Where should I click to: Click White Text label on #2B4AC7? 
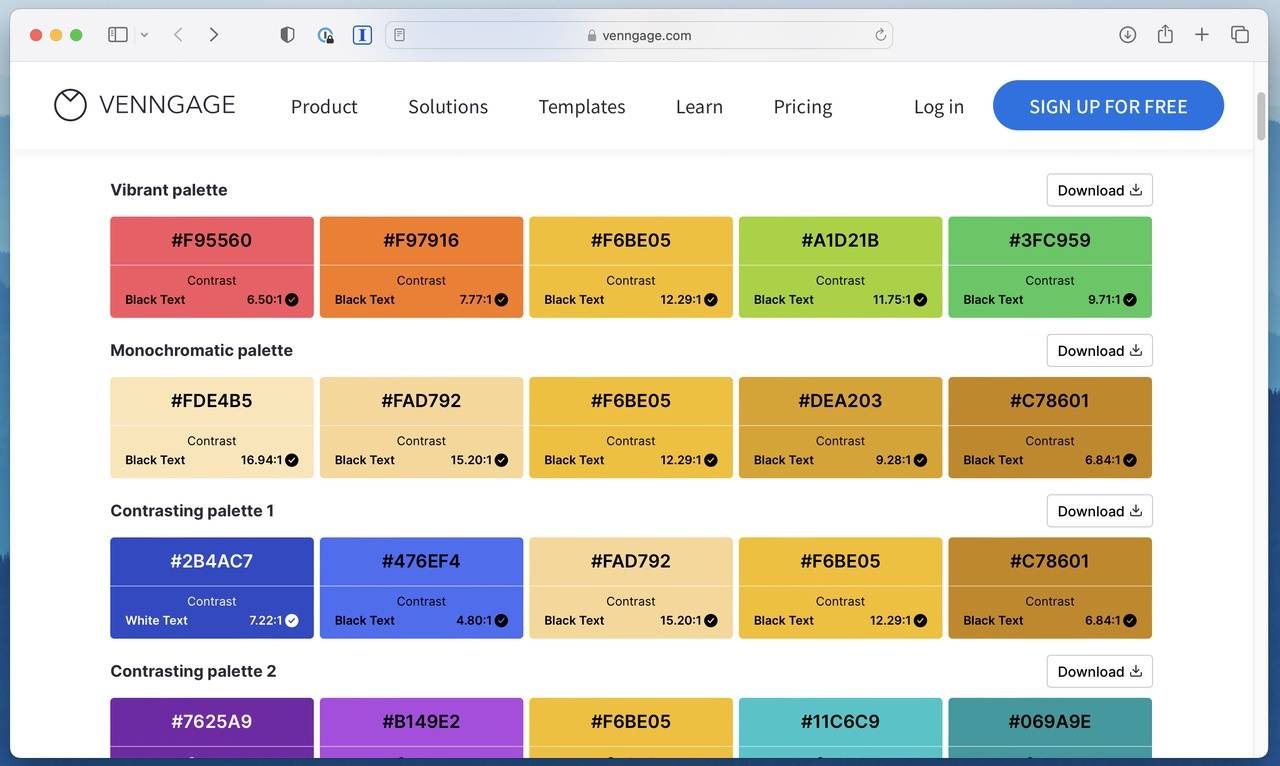(156, 620)
